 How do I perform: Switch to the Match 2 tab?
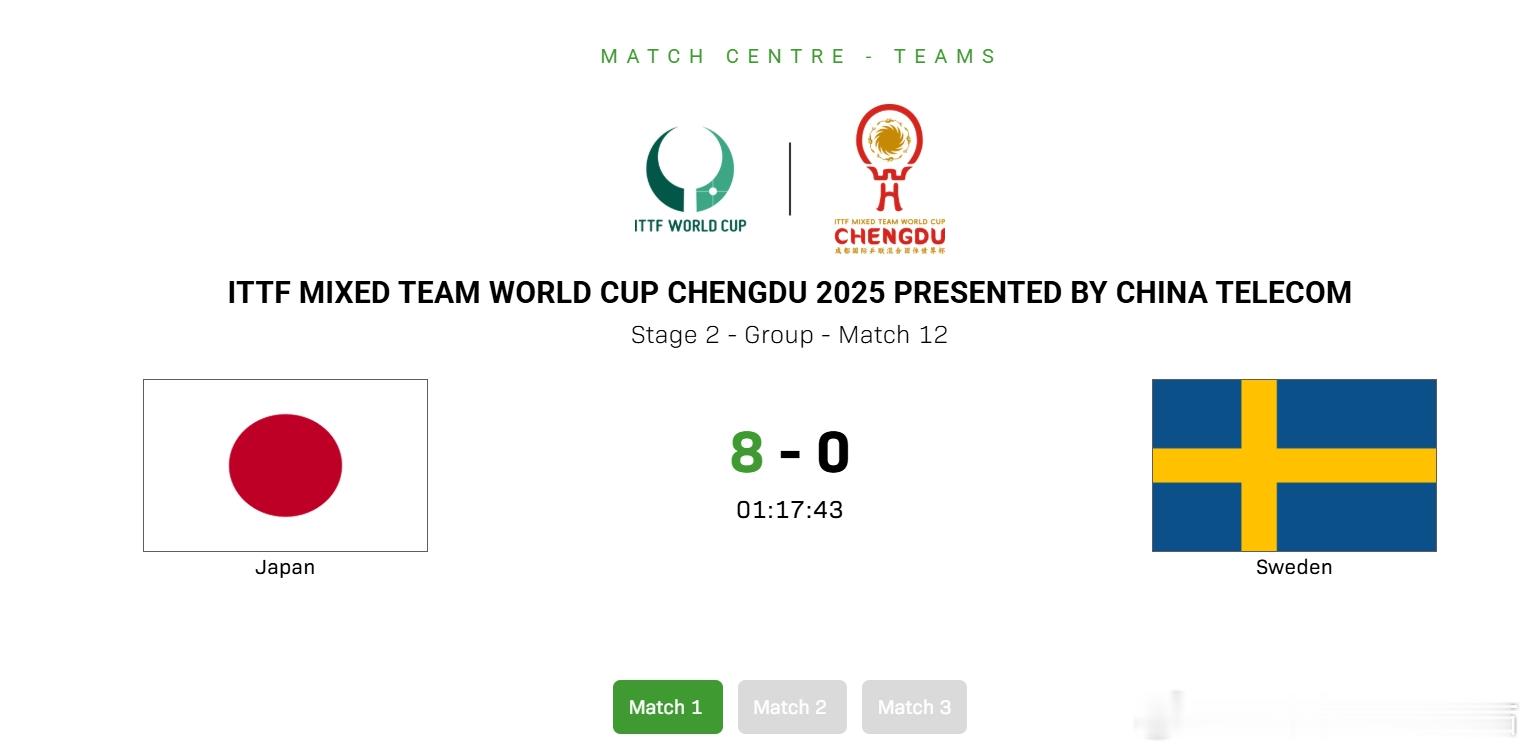point(791,707)
